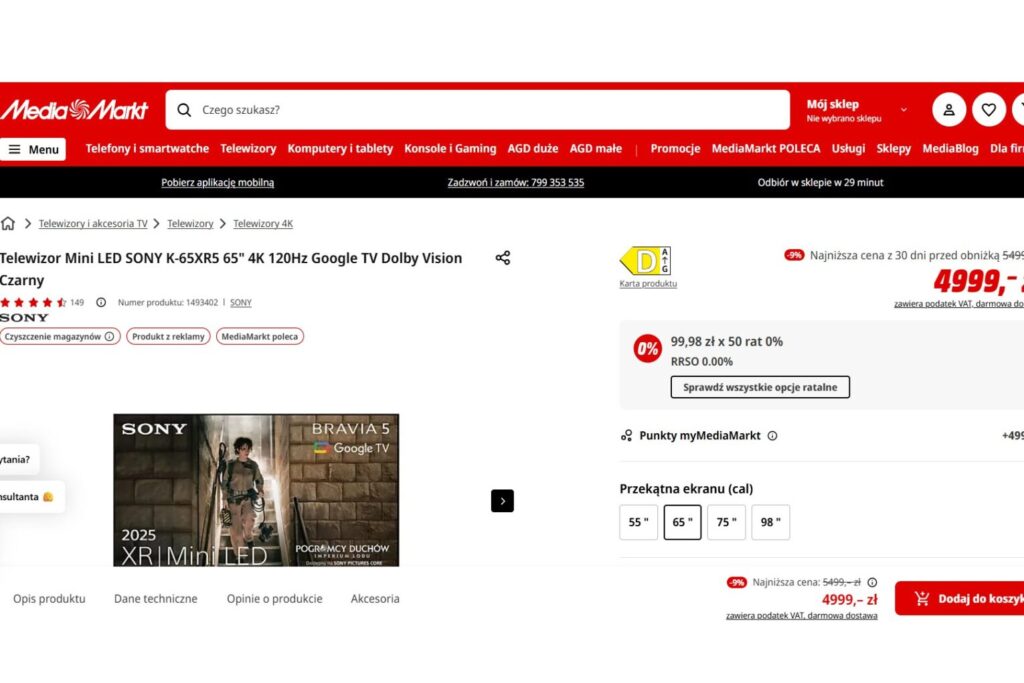
Task: Open Sklepy in navigation bar
Action: [893, 149]
